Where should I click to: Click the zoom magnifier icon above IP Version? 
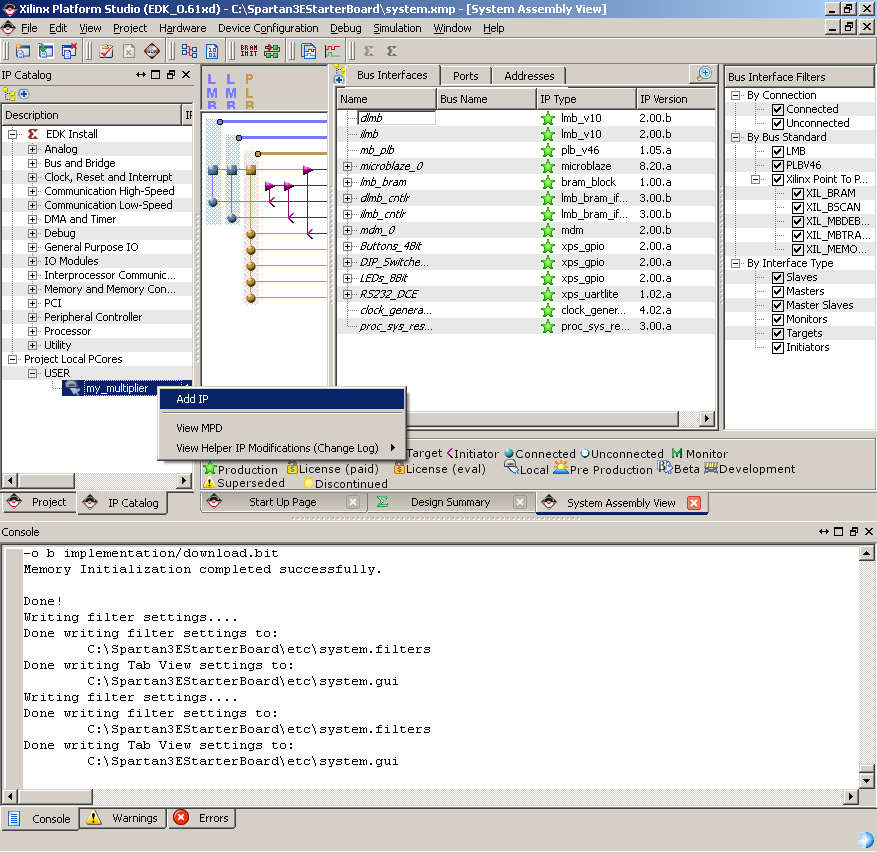pos(704,74)
